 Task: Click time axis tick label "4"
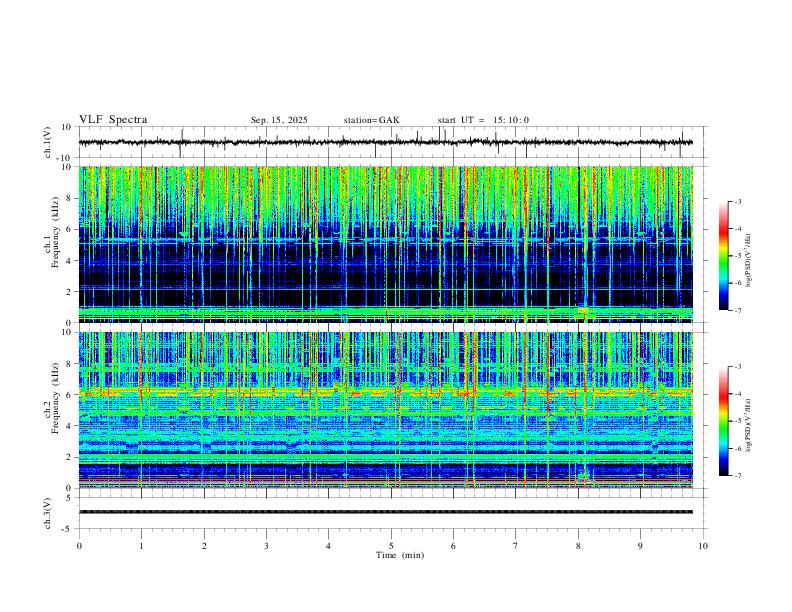(329, 546)
